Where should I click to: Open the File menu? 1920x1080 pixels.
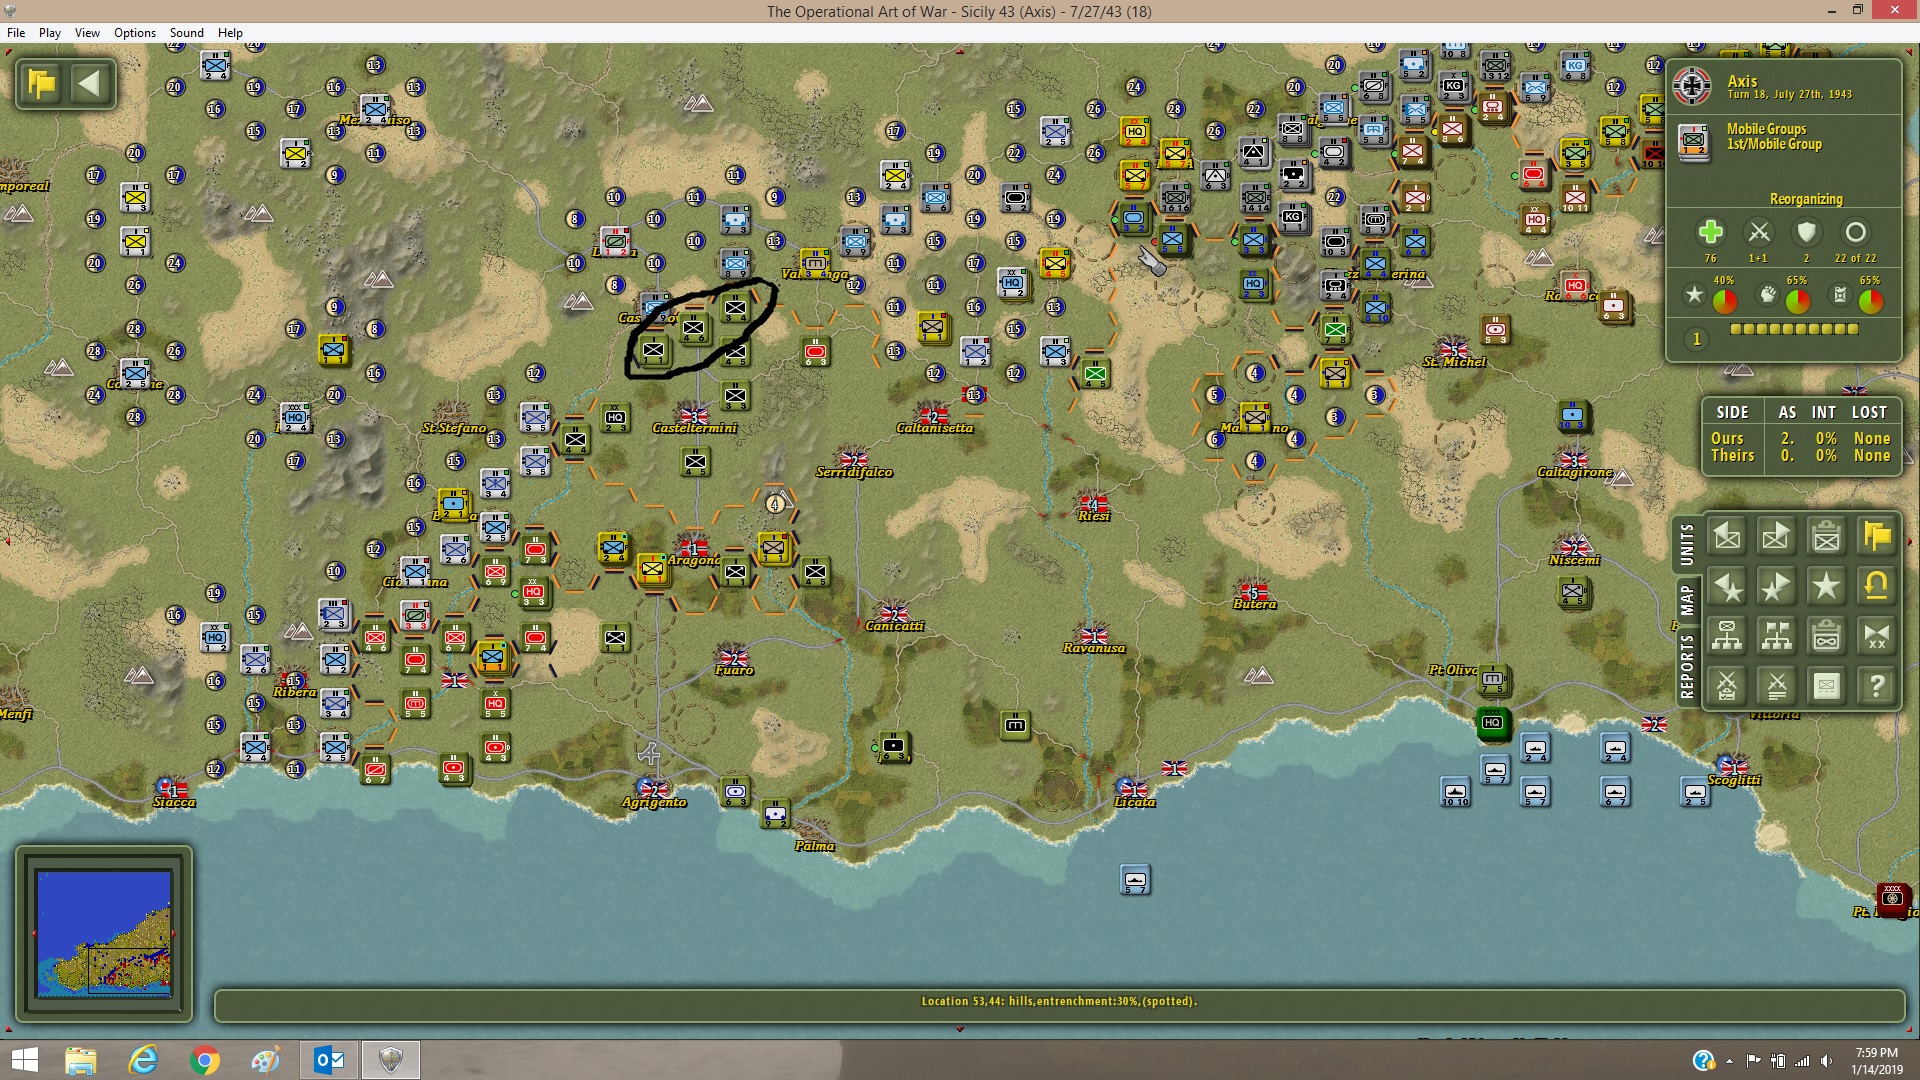tap(16, 33)
